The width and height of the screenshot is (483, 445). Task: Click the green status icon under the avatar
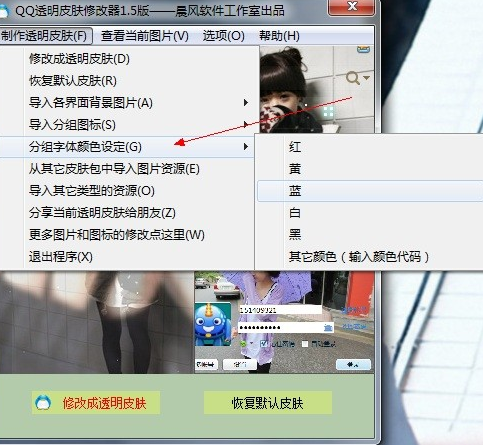click(x=243, y=343)
